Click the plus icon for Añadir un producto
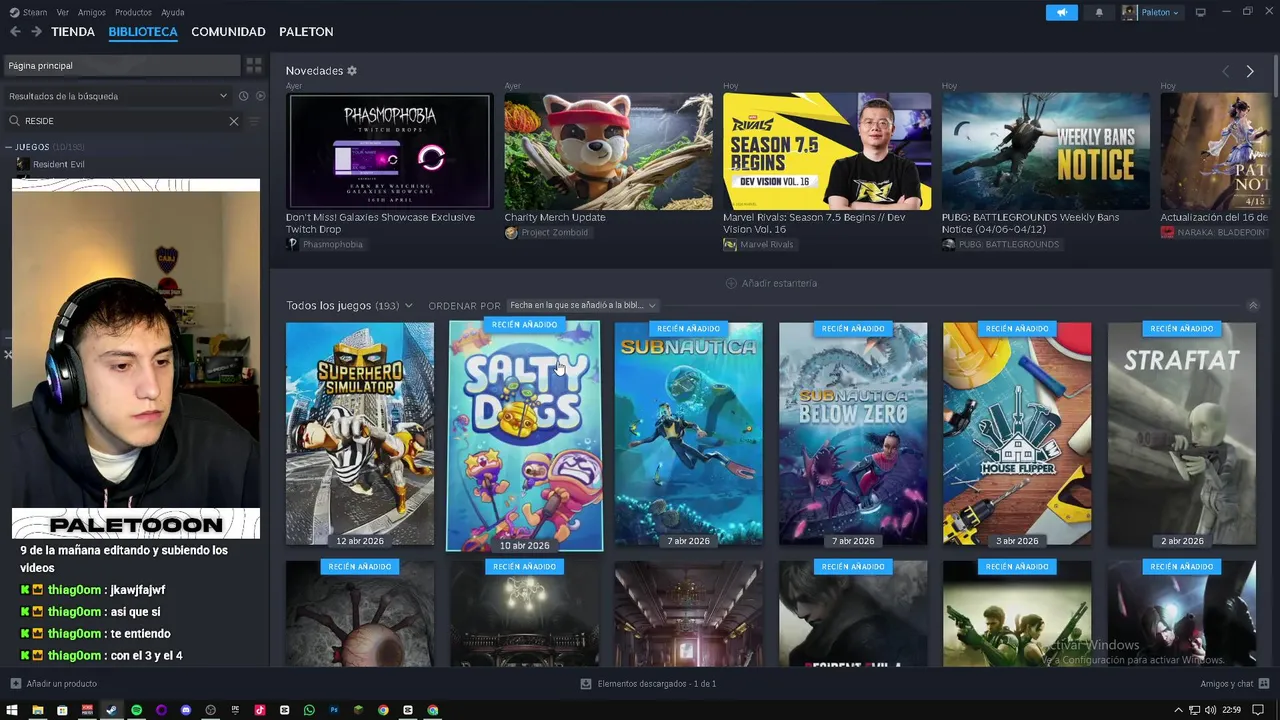Image resolution: width=1280 pixels, height=720 pixels. [15, 684]
